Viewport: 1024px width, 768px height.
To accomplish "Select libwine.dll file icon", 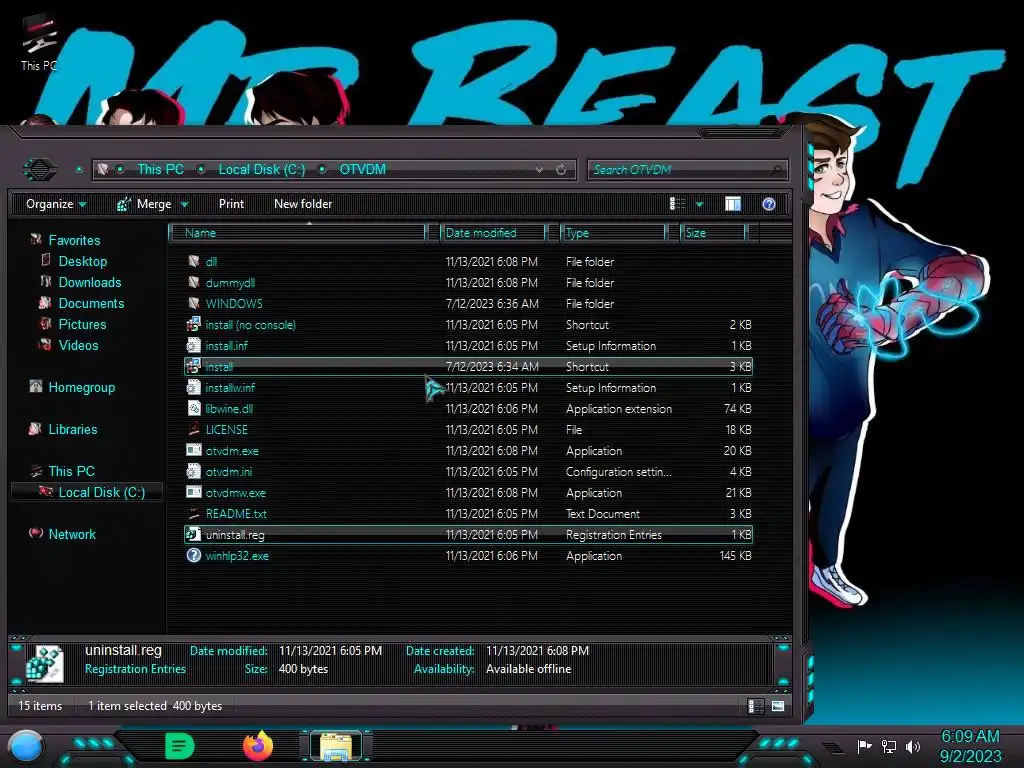I will (193, 408).
